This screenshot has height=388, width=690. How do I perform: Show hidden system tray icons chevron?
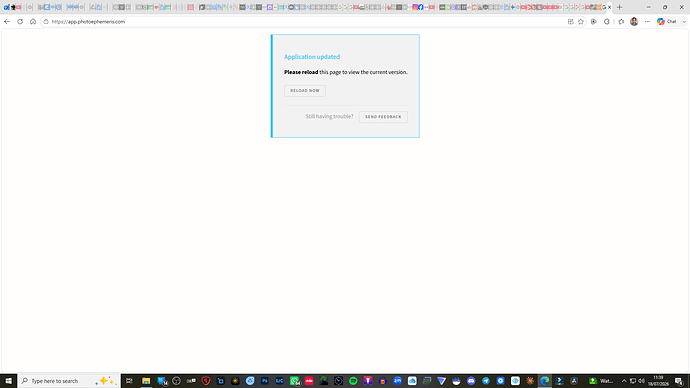(x=624, y=381)
